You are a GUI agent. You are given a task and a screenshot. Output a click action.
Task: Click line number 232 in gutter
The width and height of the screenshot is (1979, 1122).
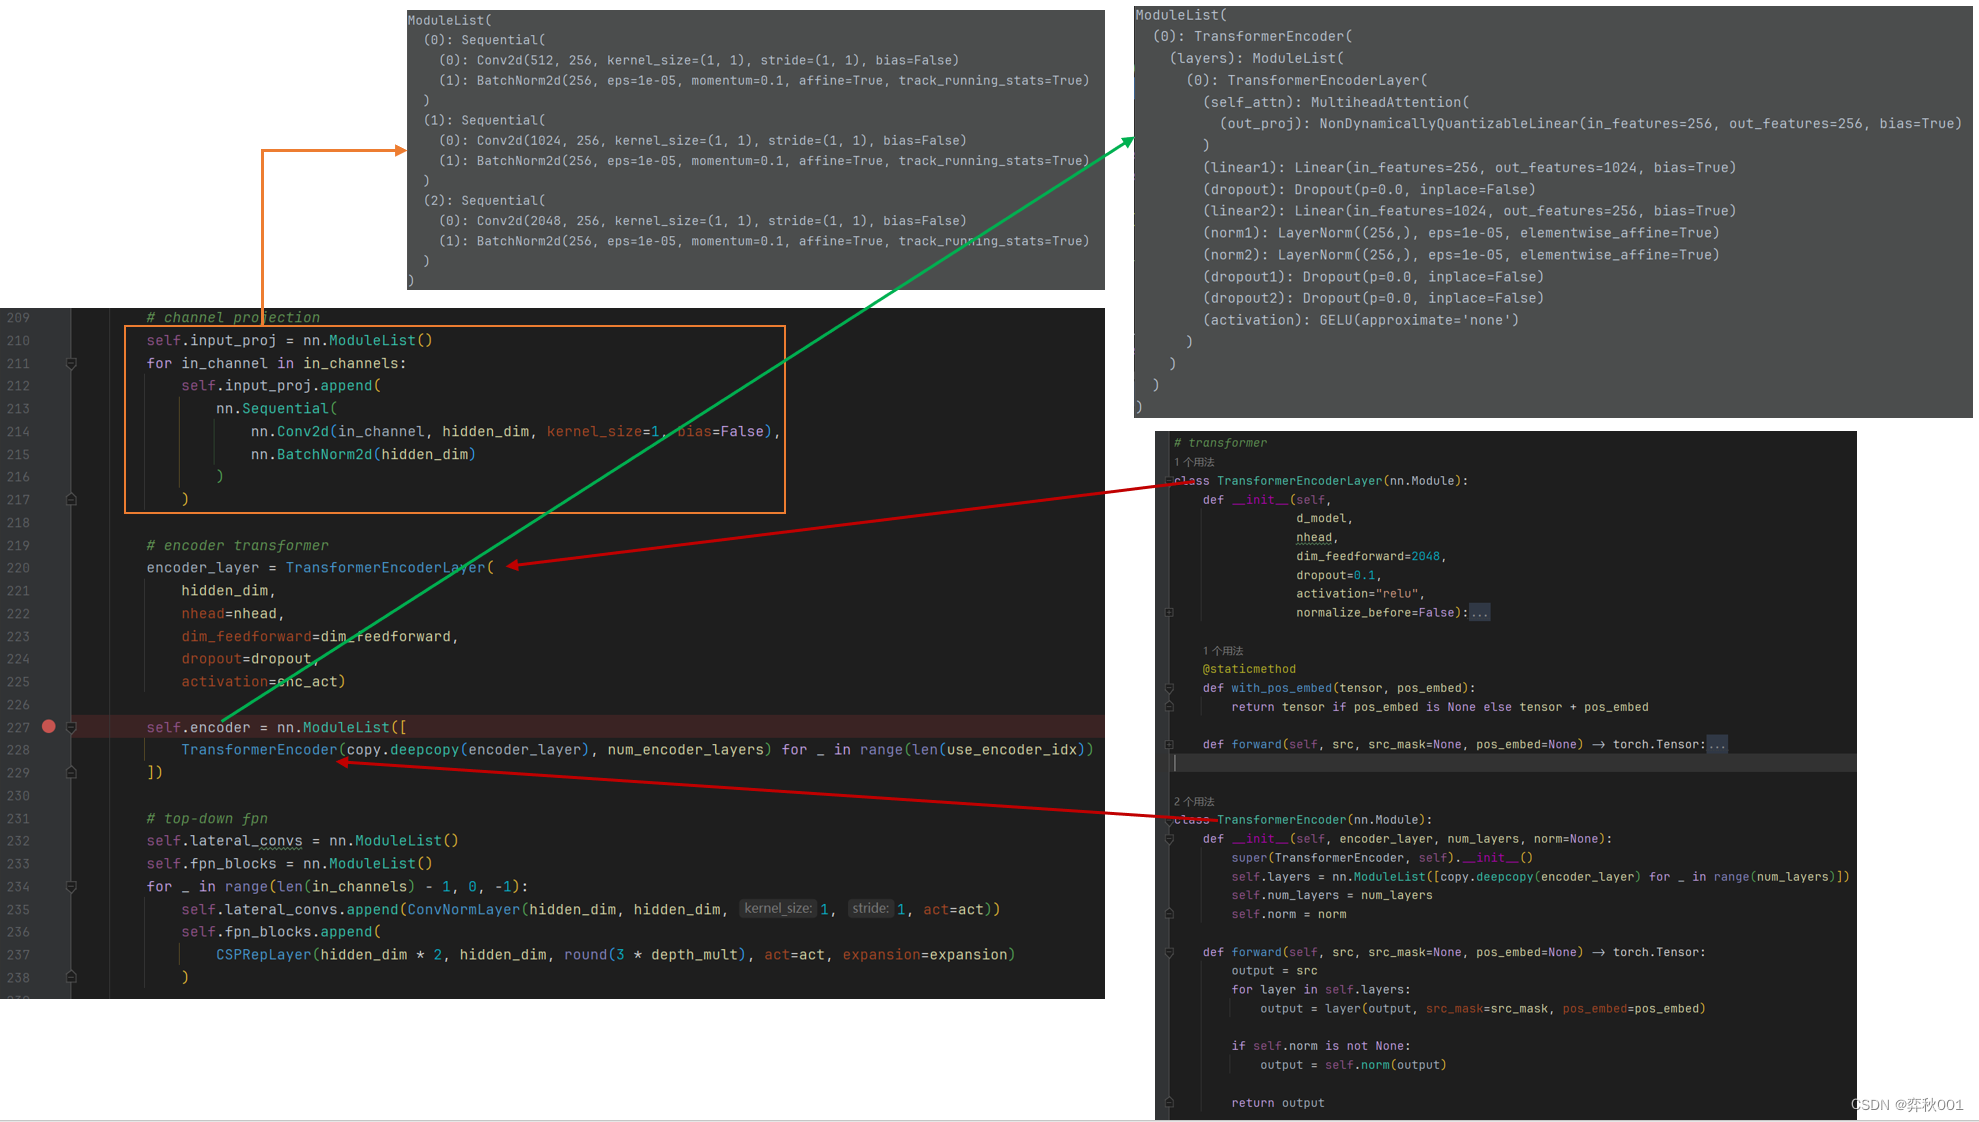18,841
